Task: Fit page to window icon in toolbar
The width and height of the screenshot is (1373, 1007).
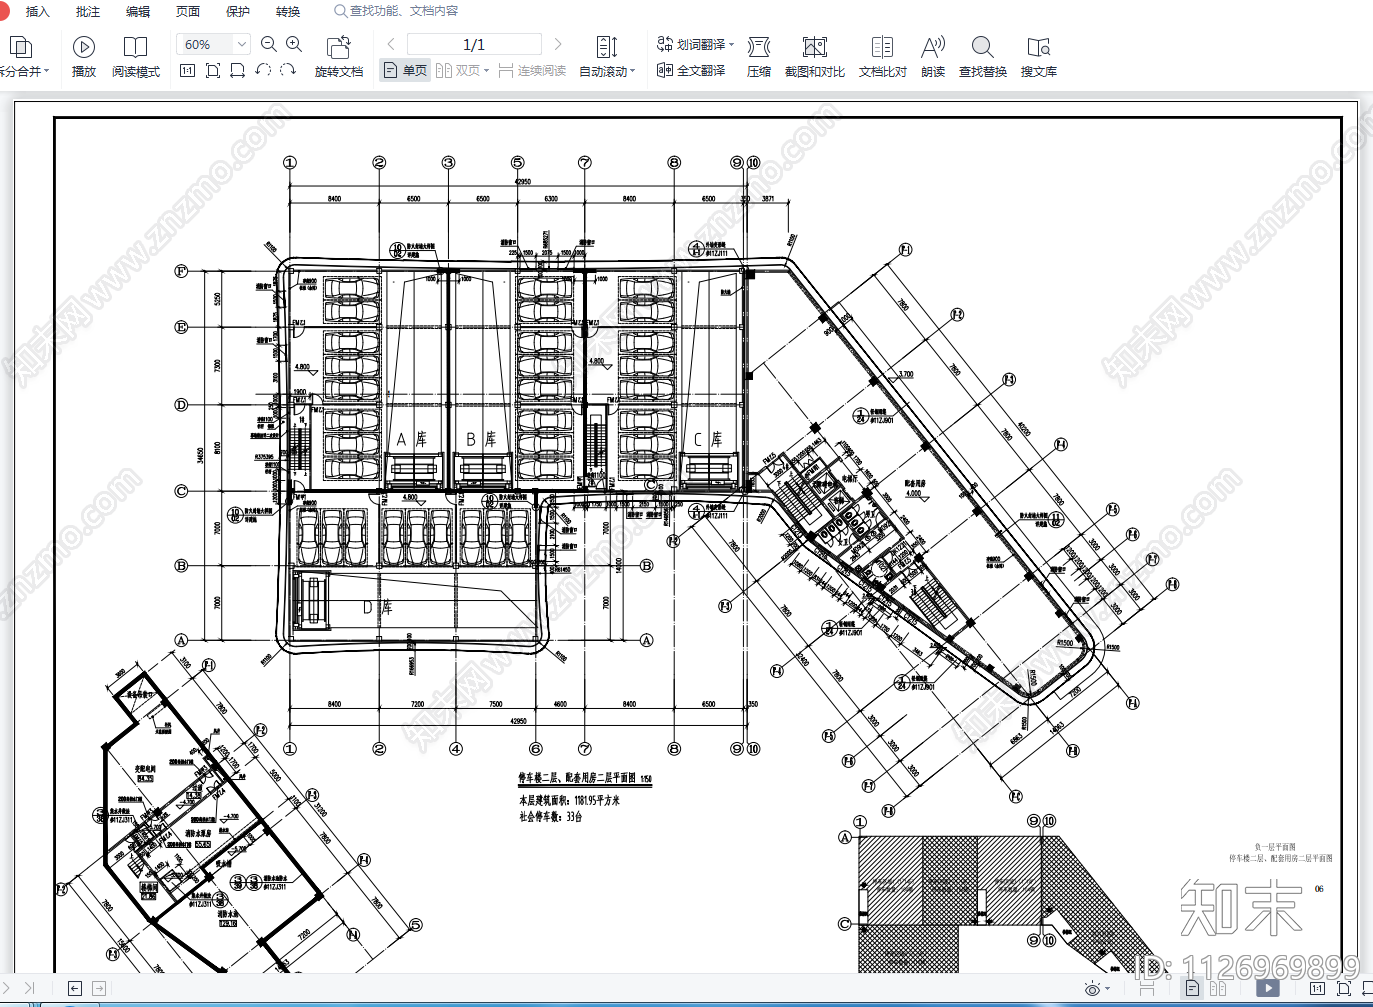Action: [x=212, y=70]
